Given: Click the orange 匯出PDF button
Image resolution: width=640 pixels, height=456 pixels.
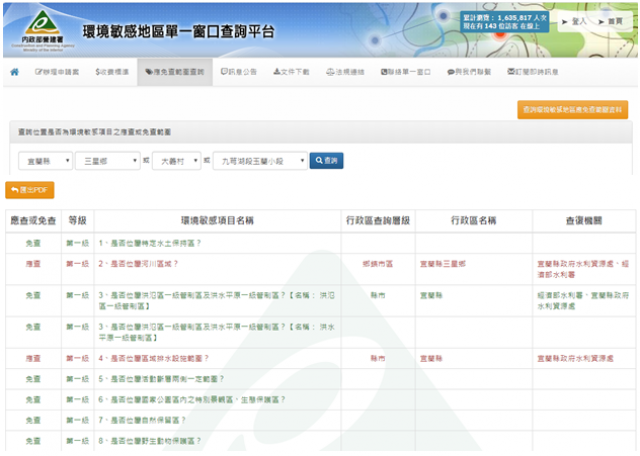Looking at the screenshot, I should click(x=29, y=190).
